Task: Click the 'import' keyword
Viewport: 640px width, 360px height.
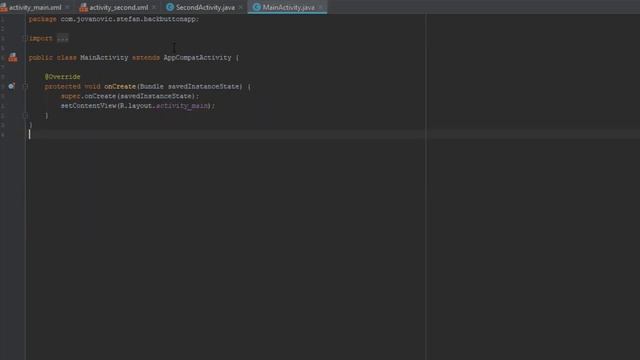Action: 40,38
